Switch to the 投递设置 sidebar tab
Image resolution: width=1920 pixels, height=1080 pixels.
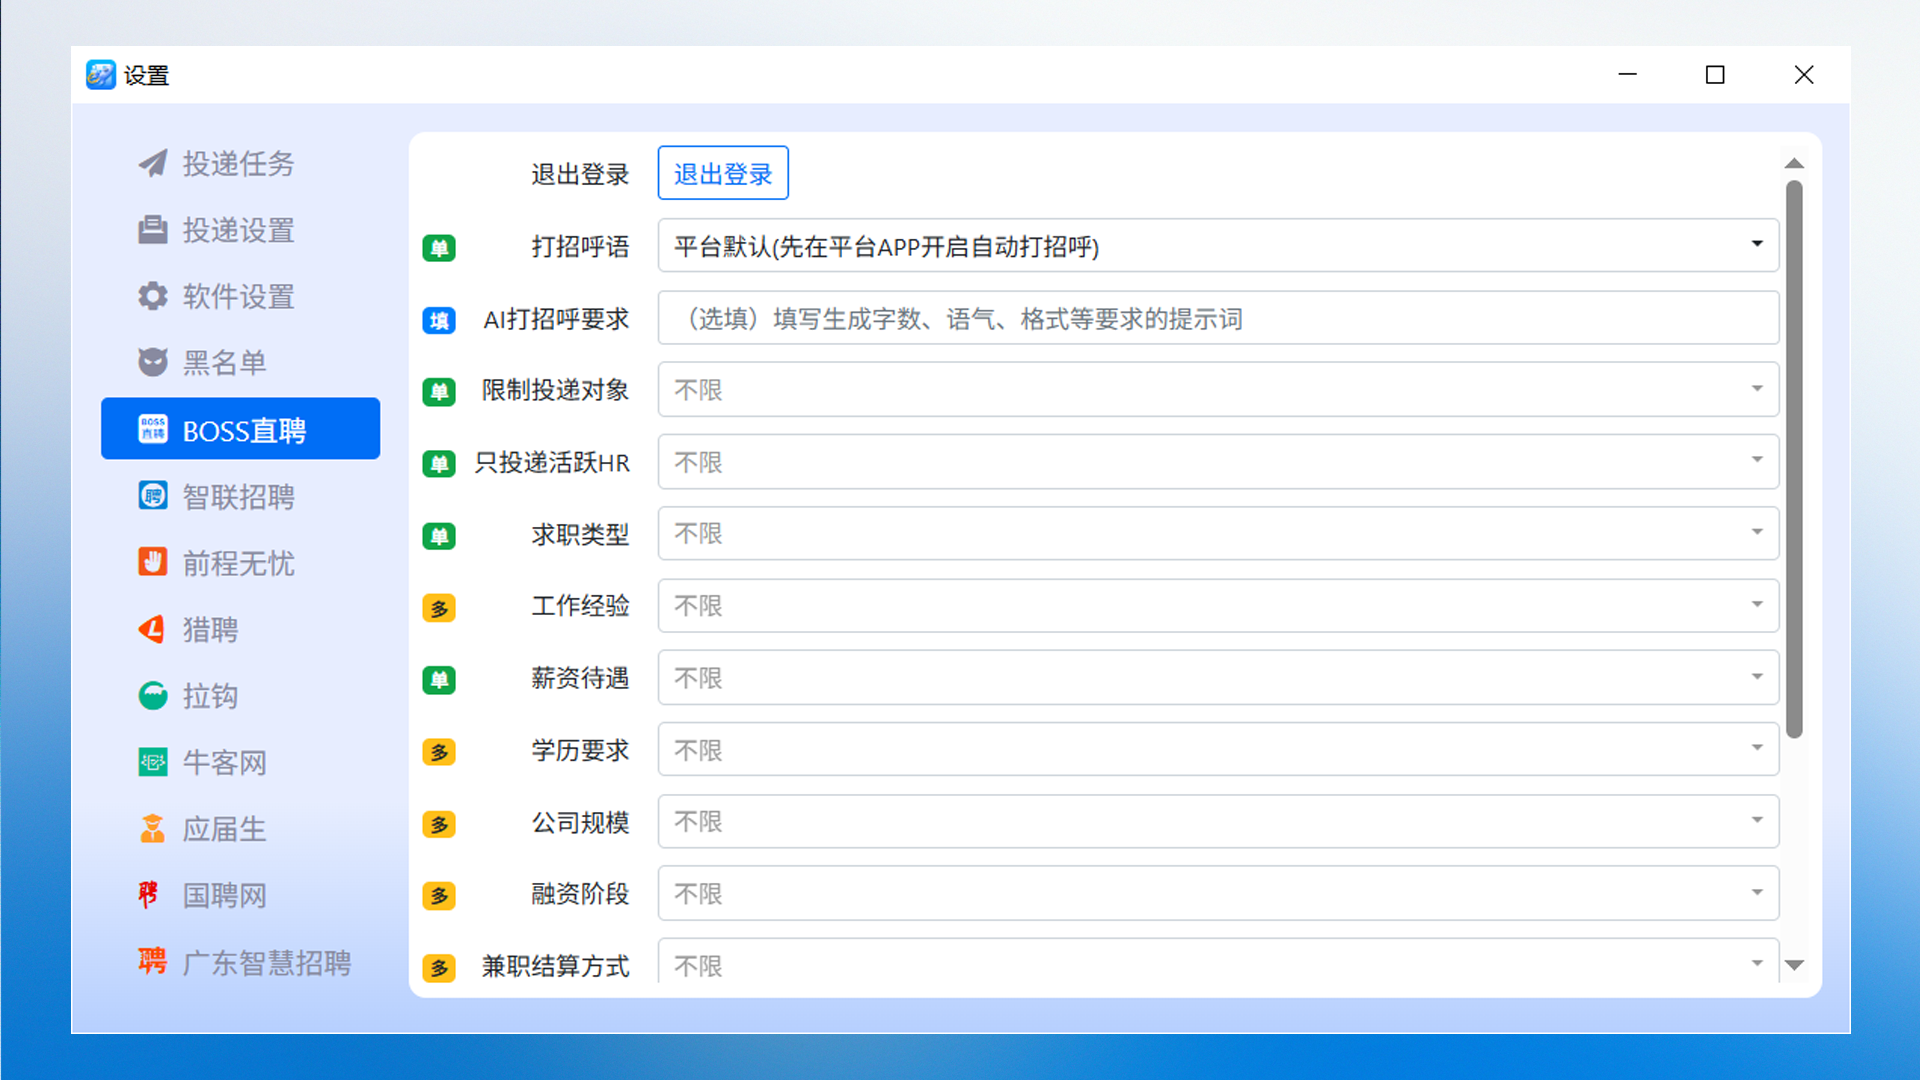[x=240, y=230]
